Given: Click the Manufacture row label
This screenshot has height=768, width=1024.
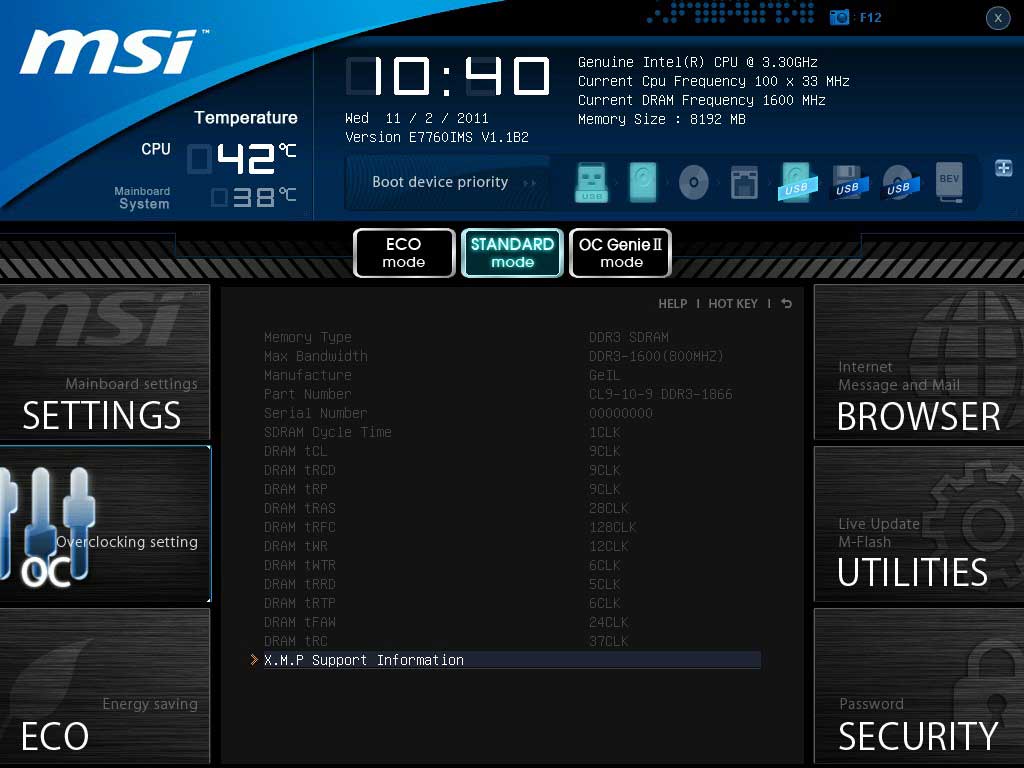Looking at the screenshot, I should coord(308,375).
